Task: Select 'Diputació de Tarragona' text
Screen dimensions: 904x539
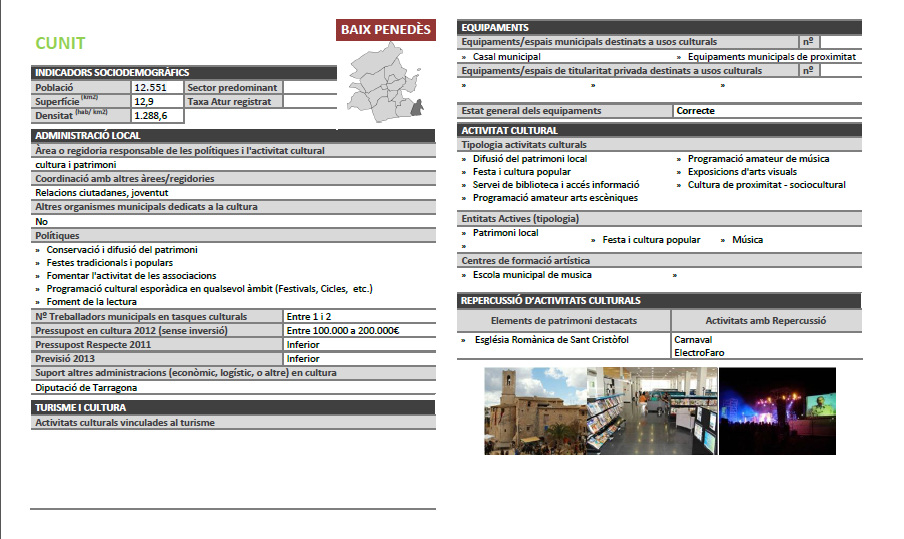Action: (86, 387)
